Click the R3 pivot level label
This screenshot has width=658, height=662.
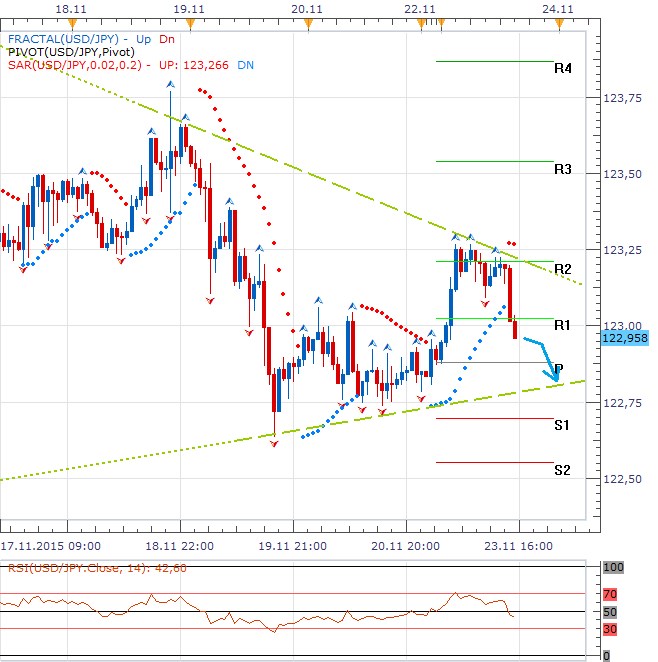click(563, 169)
